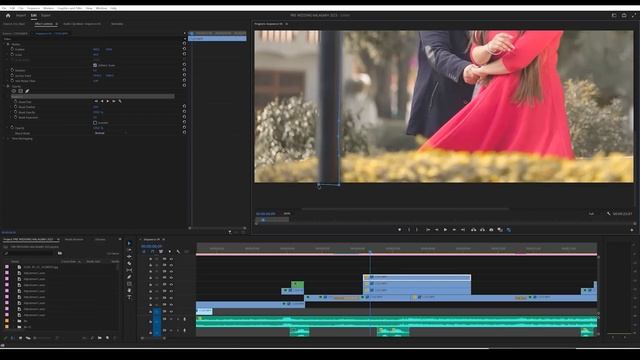This screenshot has width=640, height=360.
Task: Select the Selection tool in the tools panel
Action: tap(129, 243)
